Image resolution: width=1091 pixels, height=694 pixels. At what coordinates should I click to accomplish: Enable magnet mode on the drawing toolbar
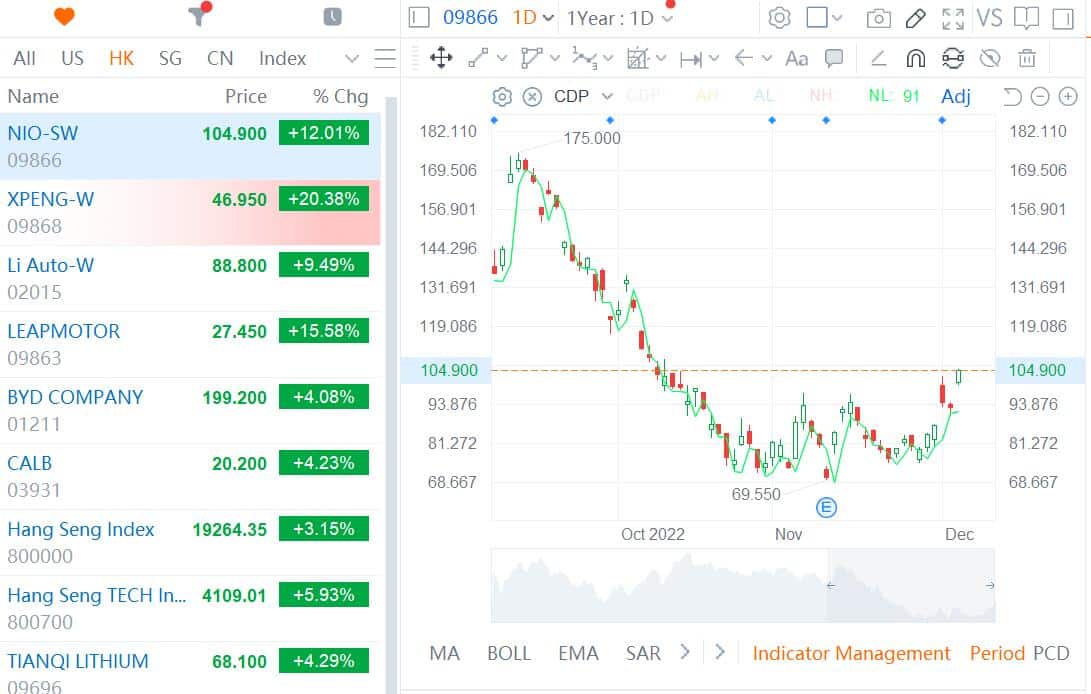(916, 59)
